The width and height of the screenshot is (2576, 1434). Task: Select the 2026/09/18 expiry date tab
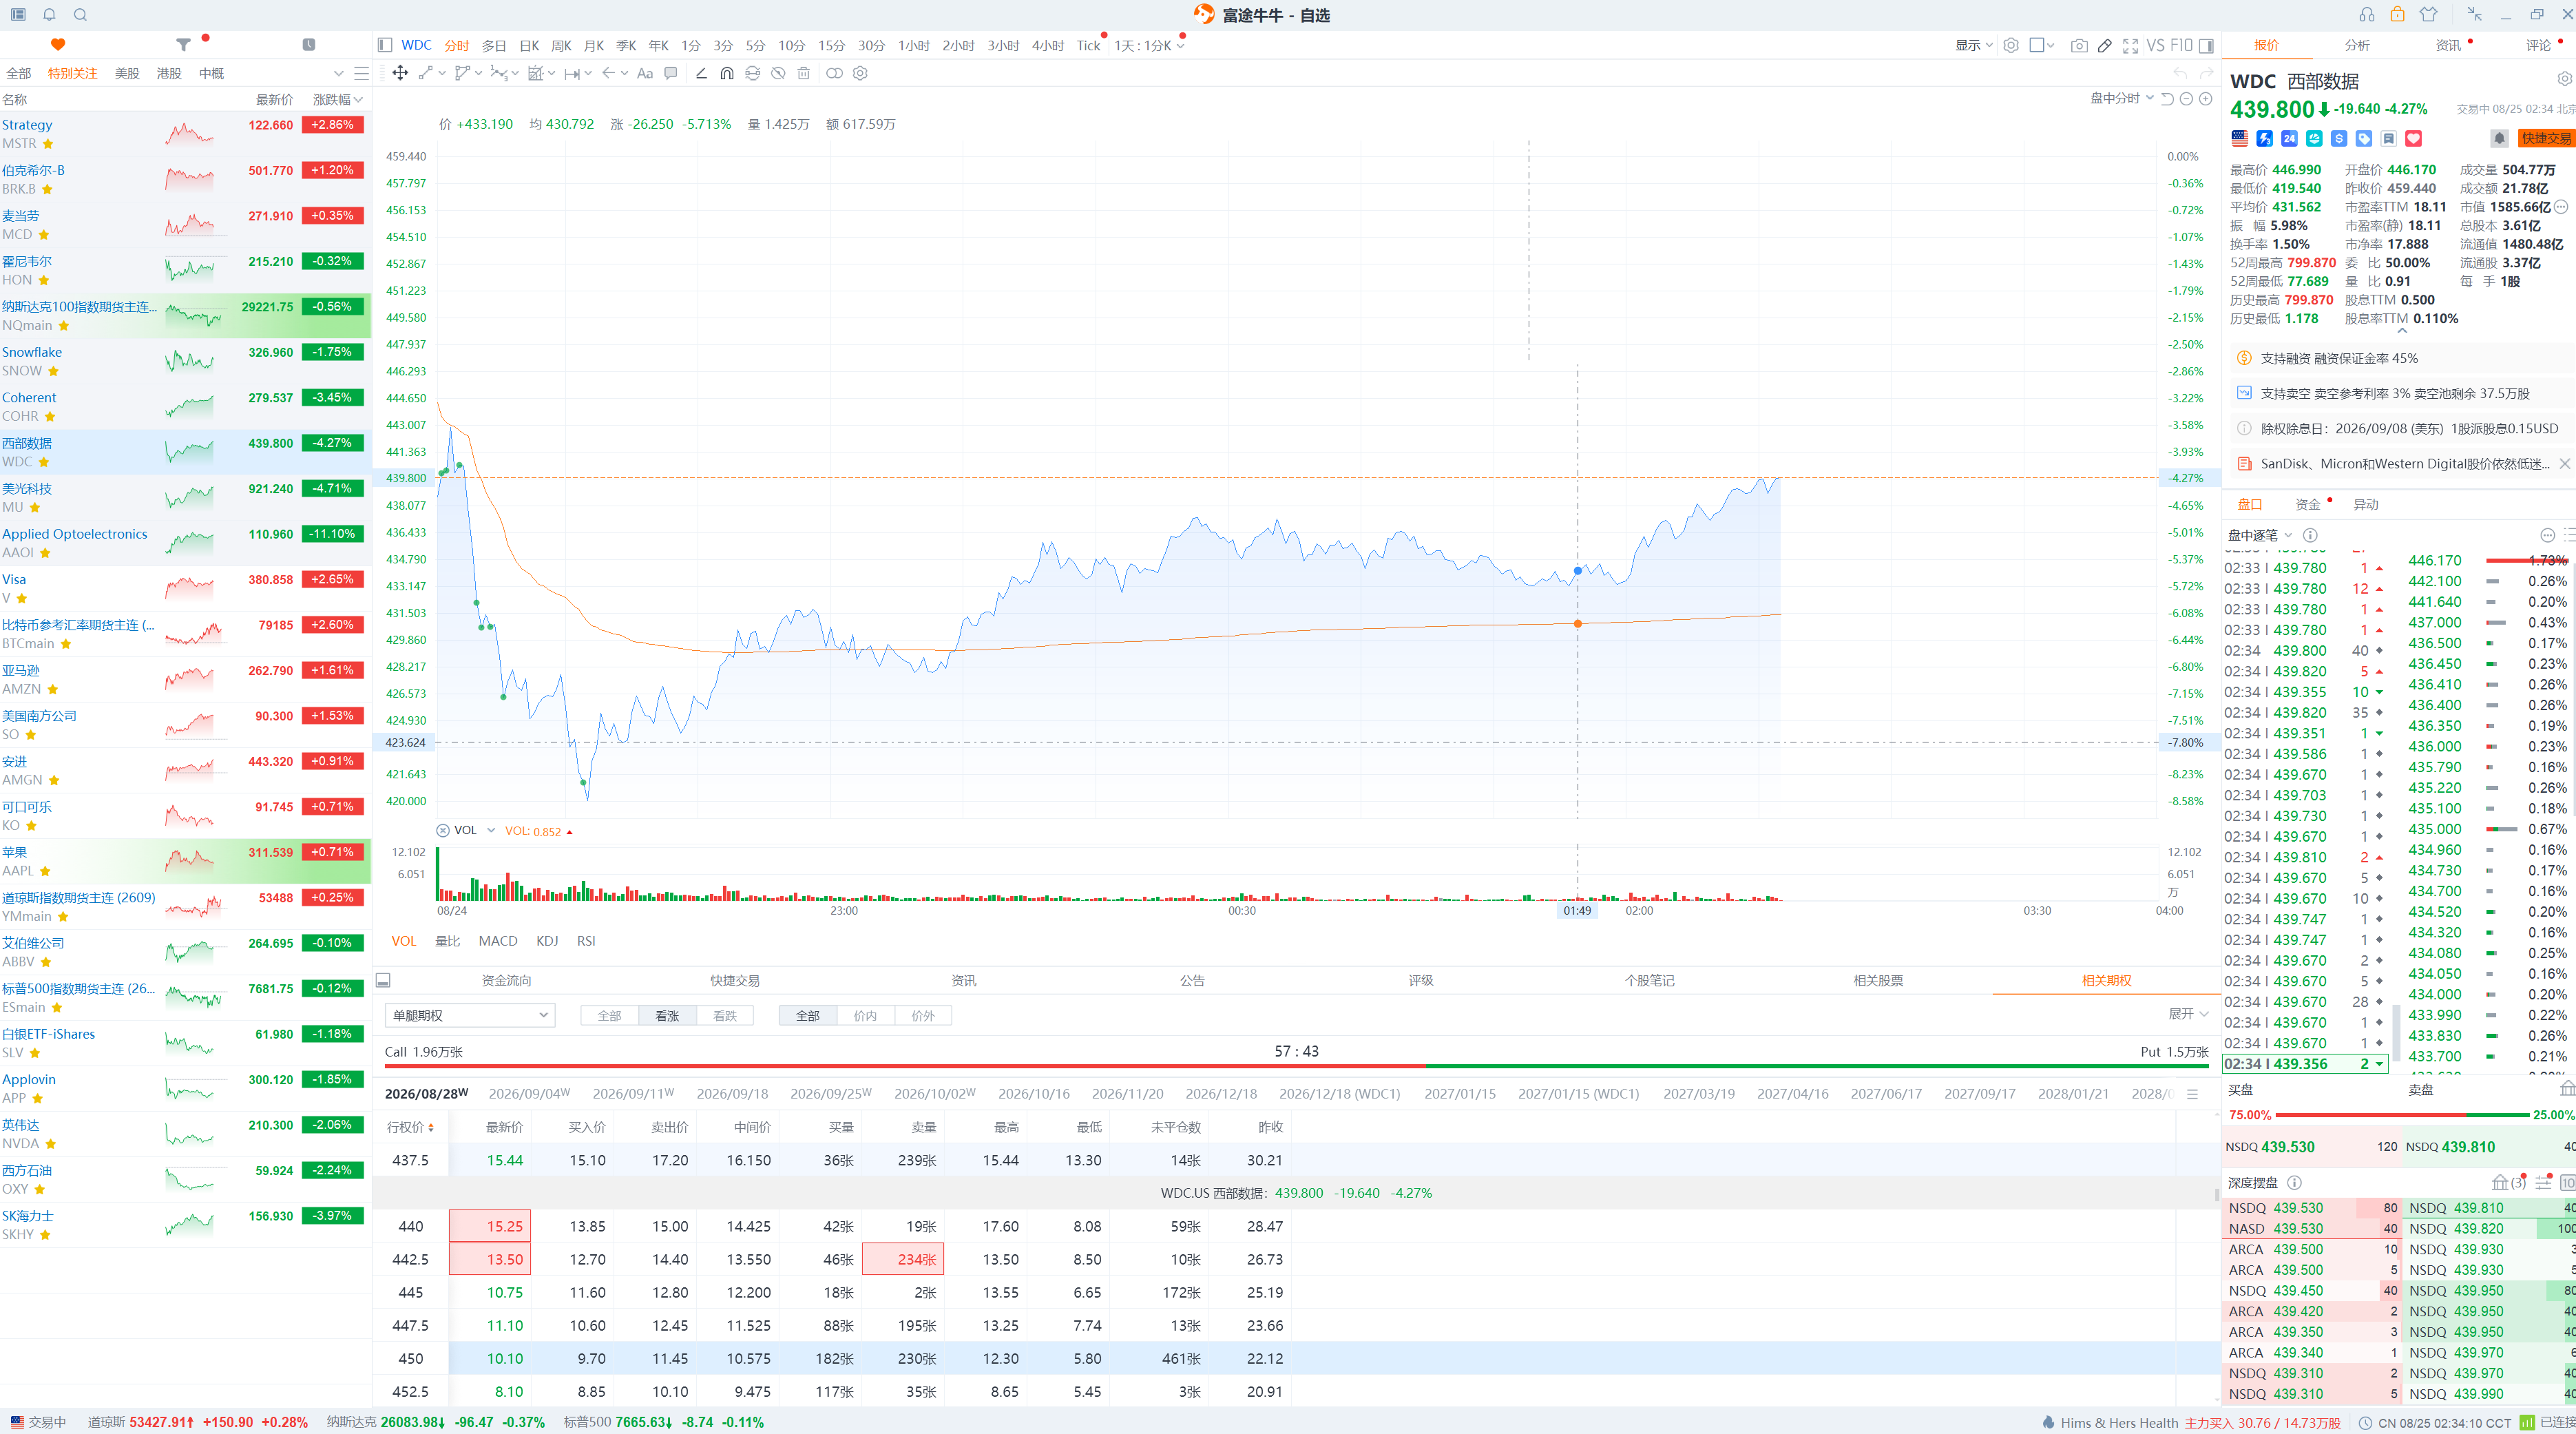click(732, 1094)
